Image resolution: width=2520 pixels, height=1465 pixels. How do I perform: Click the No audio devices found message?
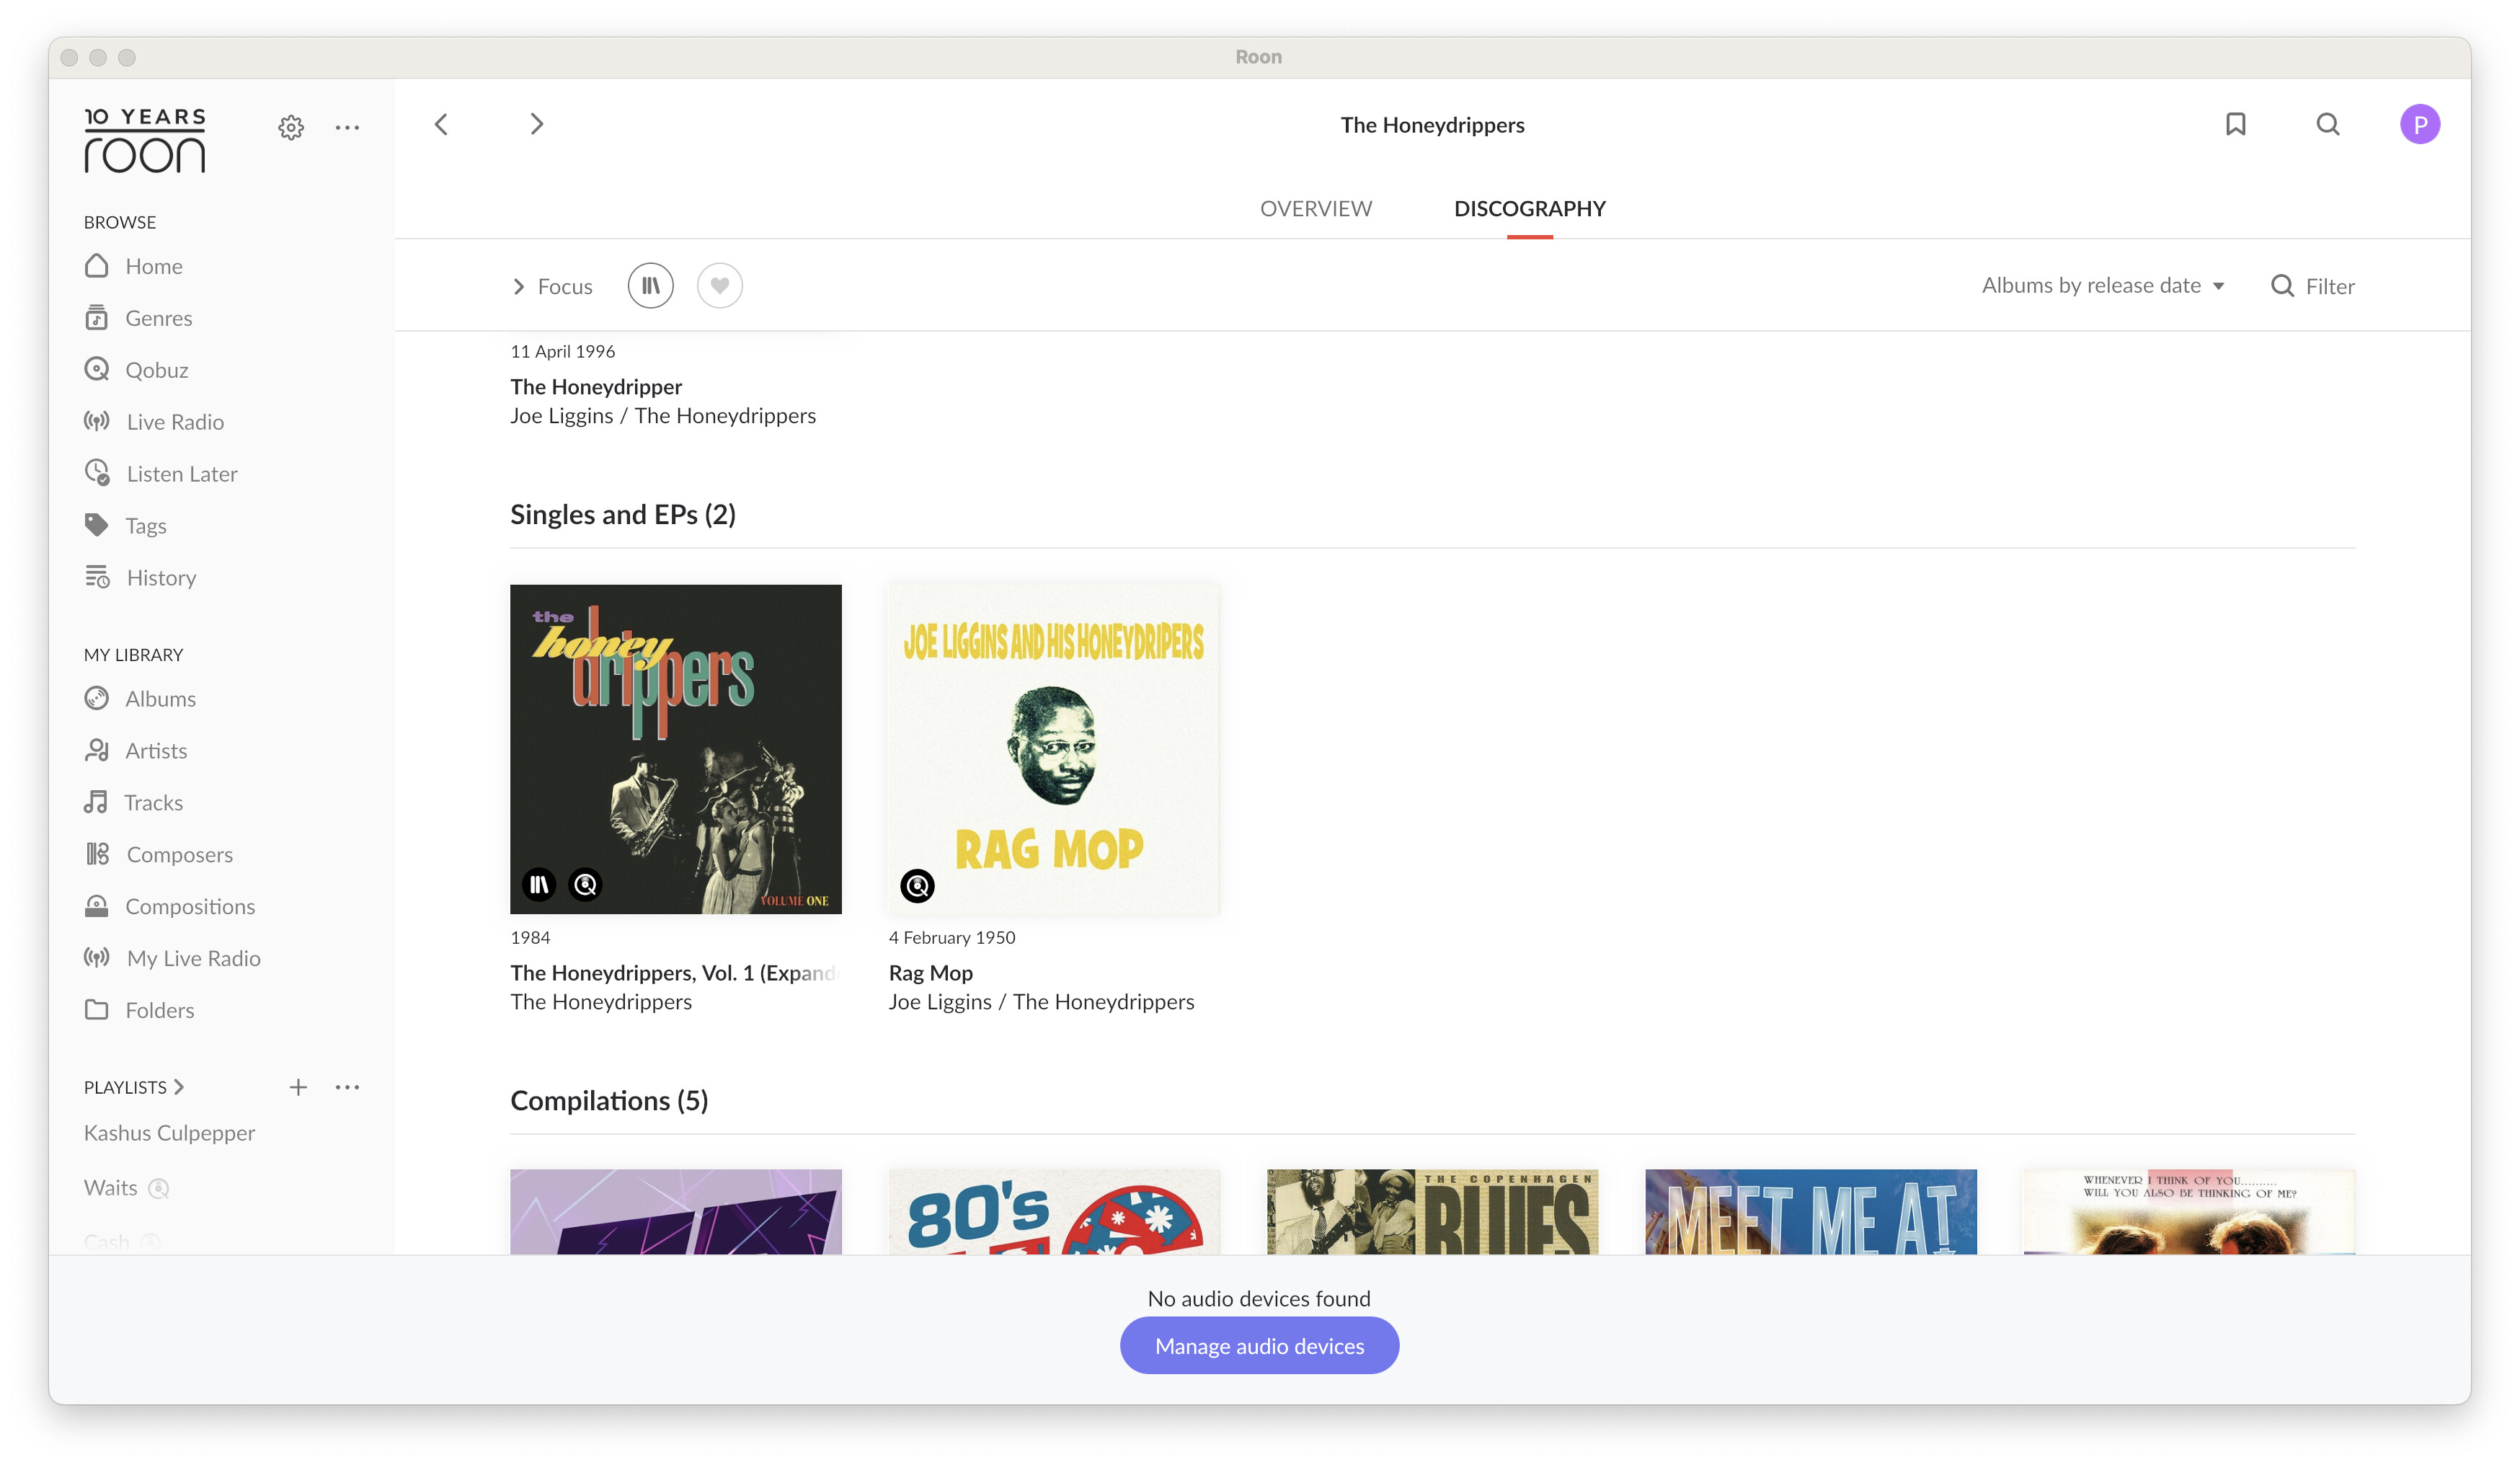[1259, 1299]
